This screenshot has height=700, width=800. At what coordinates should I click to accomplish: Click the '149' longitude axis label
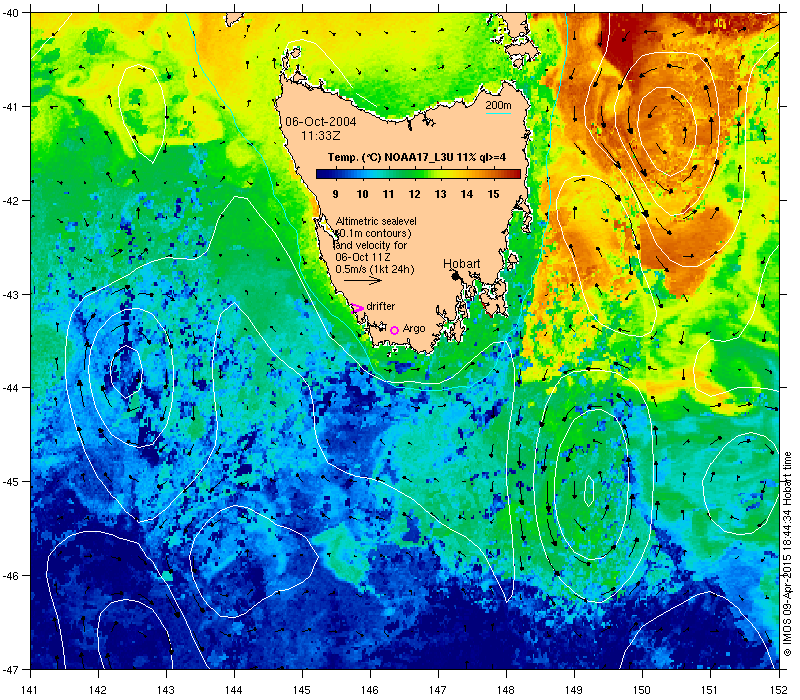point(574,690)
